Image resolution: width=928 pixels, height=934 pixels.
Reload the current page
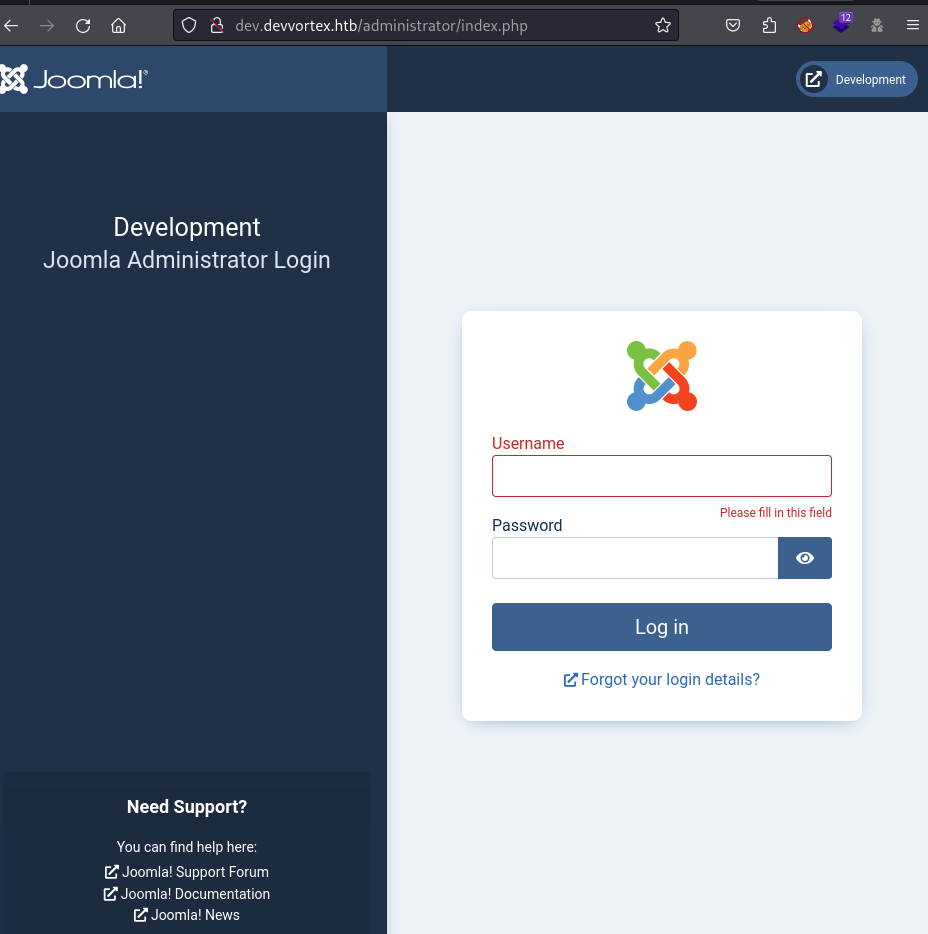pos(83,26)
